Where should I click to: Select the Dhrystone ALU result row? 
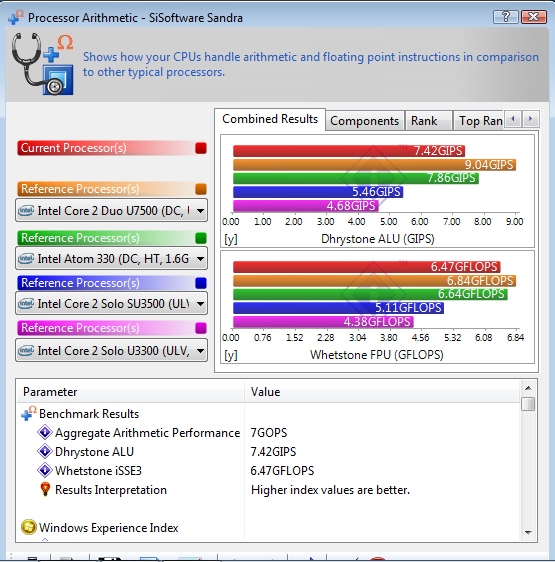[x=269, y=452]
